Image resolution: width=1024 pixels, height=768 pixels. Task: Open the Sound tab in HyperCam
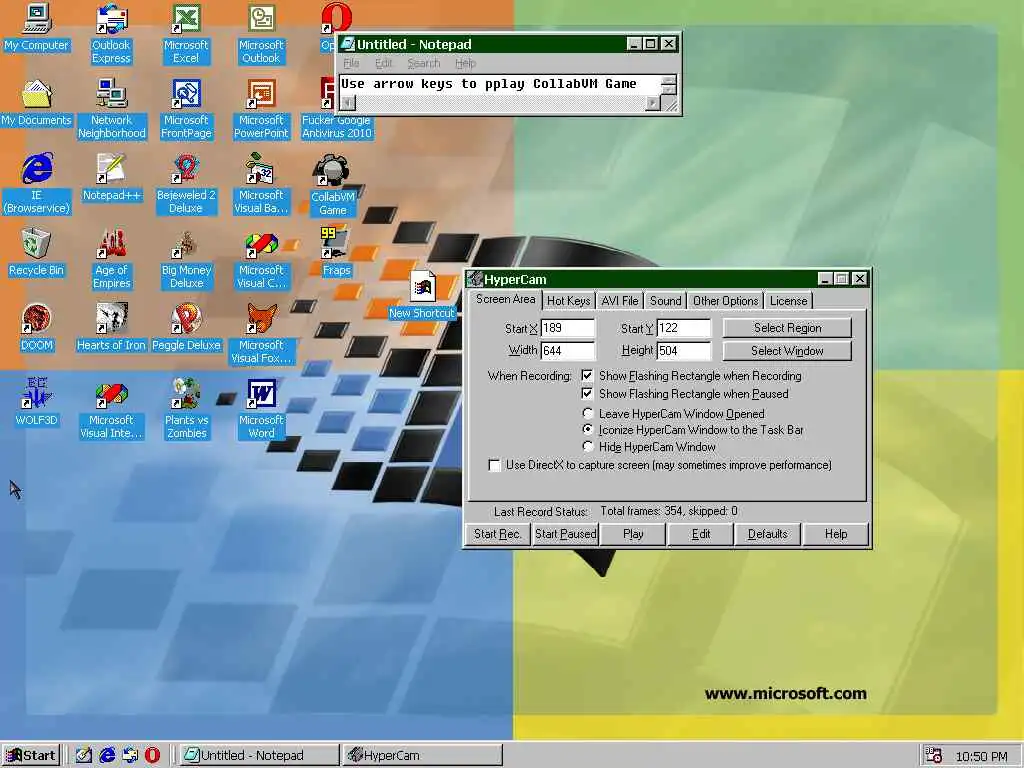click(665, 301)
